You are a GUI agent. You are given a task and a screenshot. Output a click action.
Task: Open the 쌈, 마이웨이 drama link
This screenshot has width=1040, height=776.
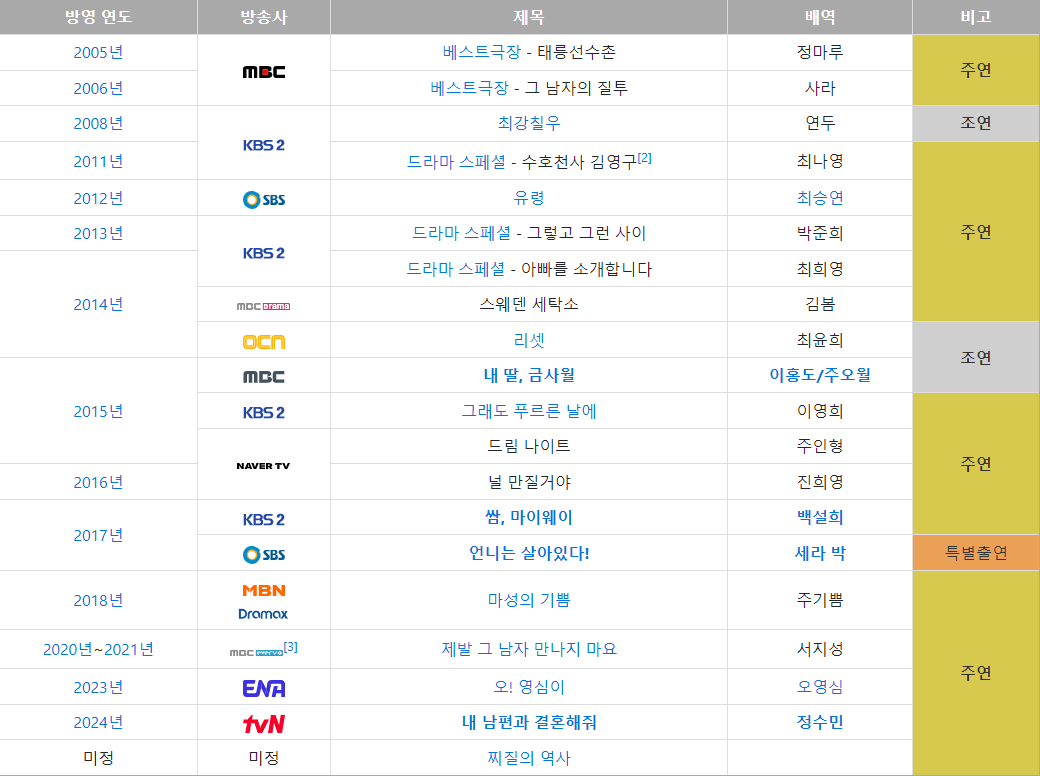click(530, 516)
